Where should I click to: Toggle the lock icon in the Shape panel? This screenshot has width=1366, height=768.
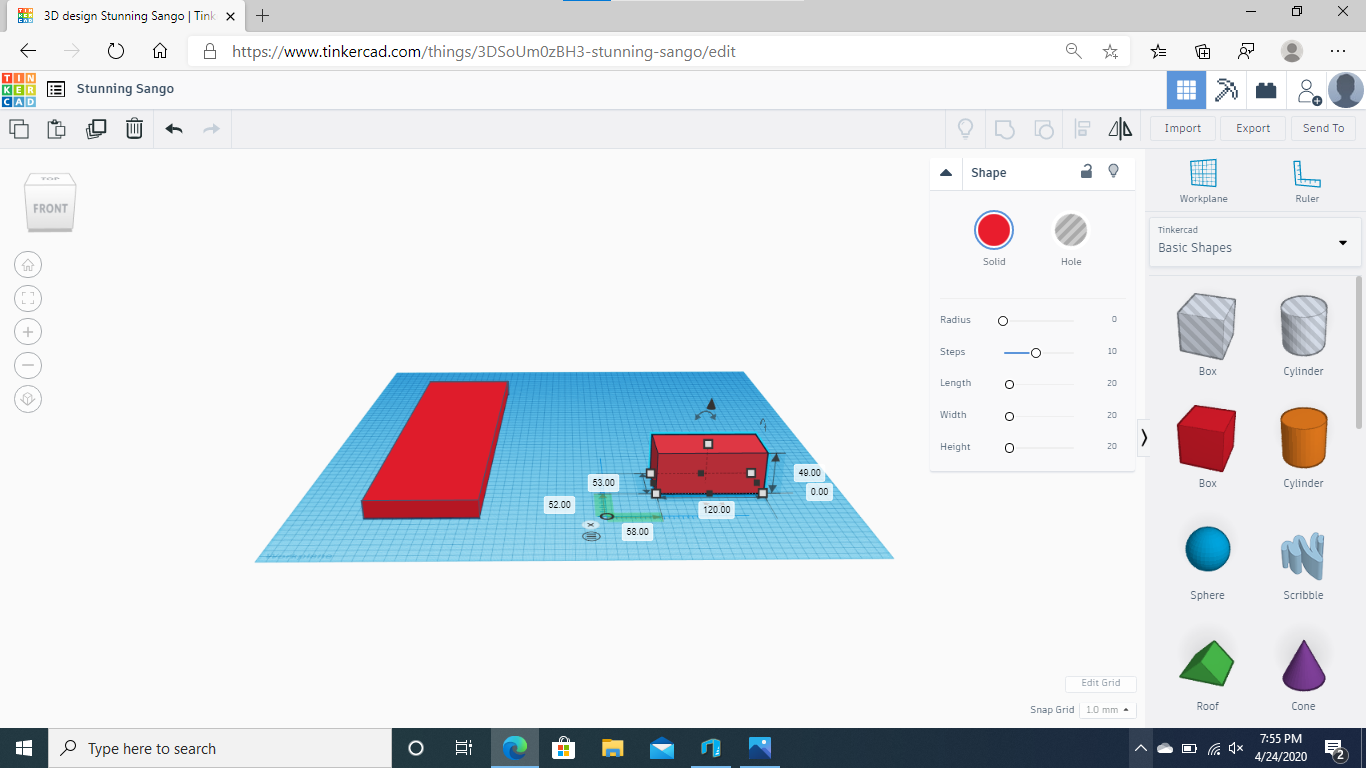point(1086,171)
